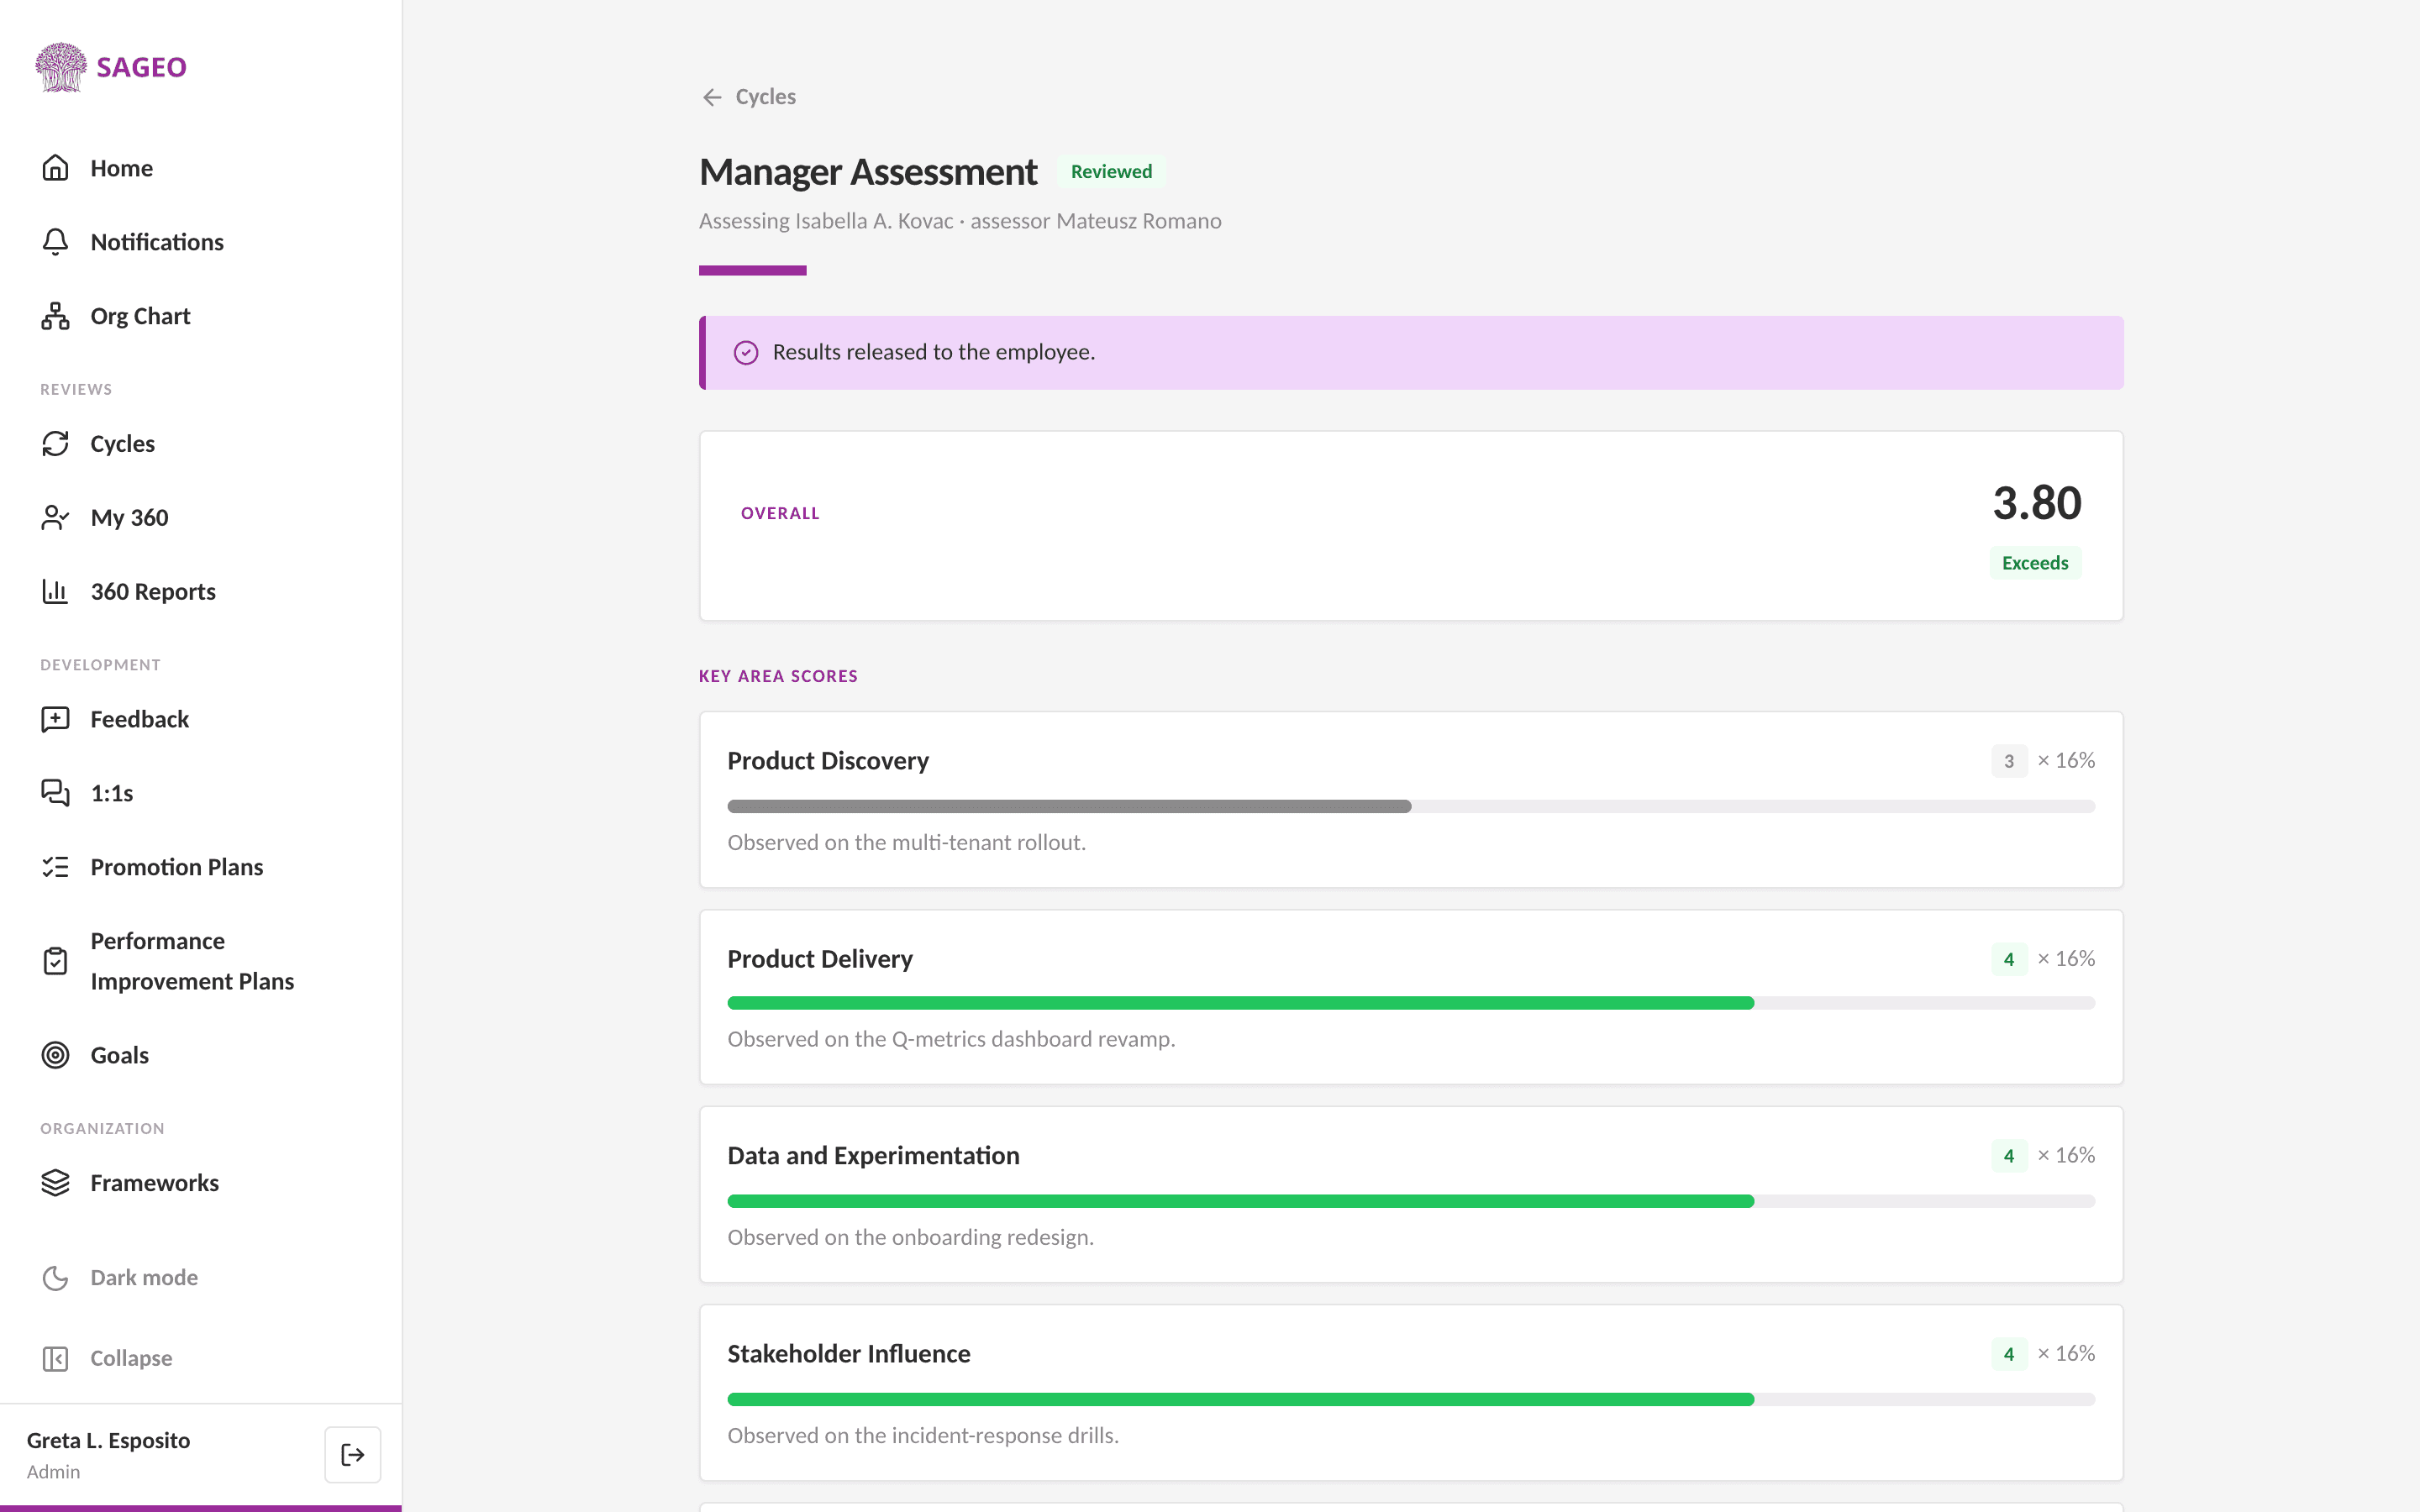This screenshot has height=1512, width=2420.
Task: Click the Performance Improvement Plans clipboard icon
Action: pyautogui.click(x=55, y=961)
